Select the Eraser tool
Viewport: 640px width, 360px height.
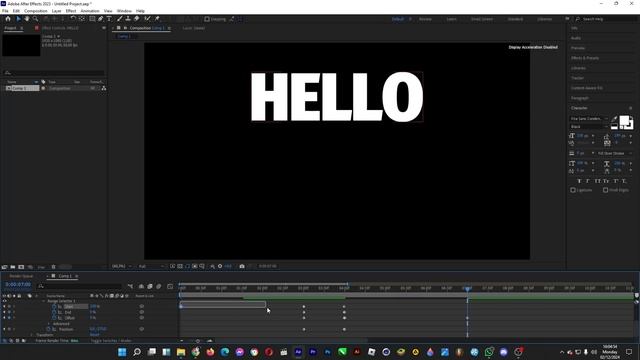coord(137,19)
